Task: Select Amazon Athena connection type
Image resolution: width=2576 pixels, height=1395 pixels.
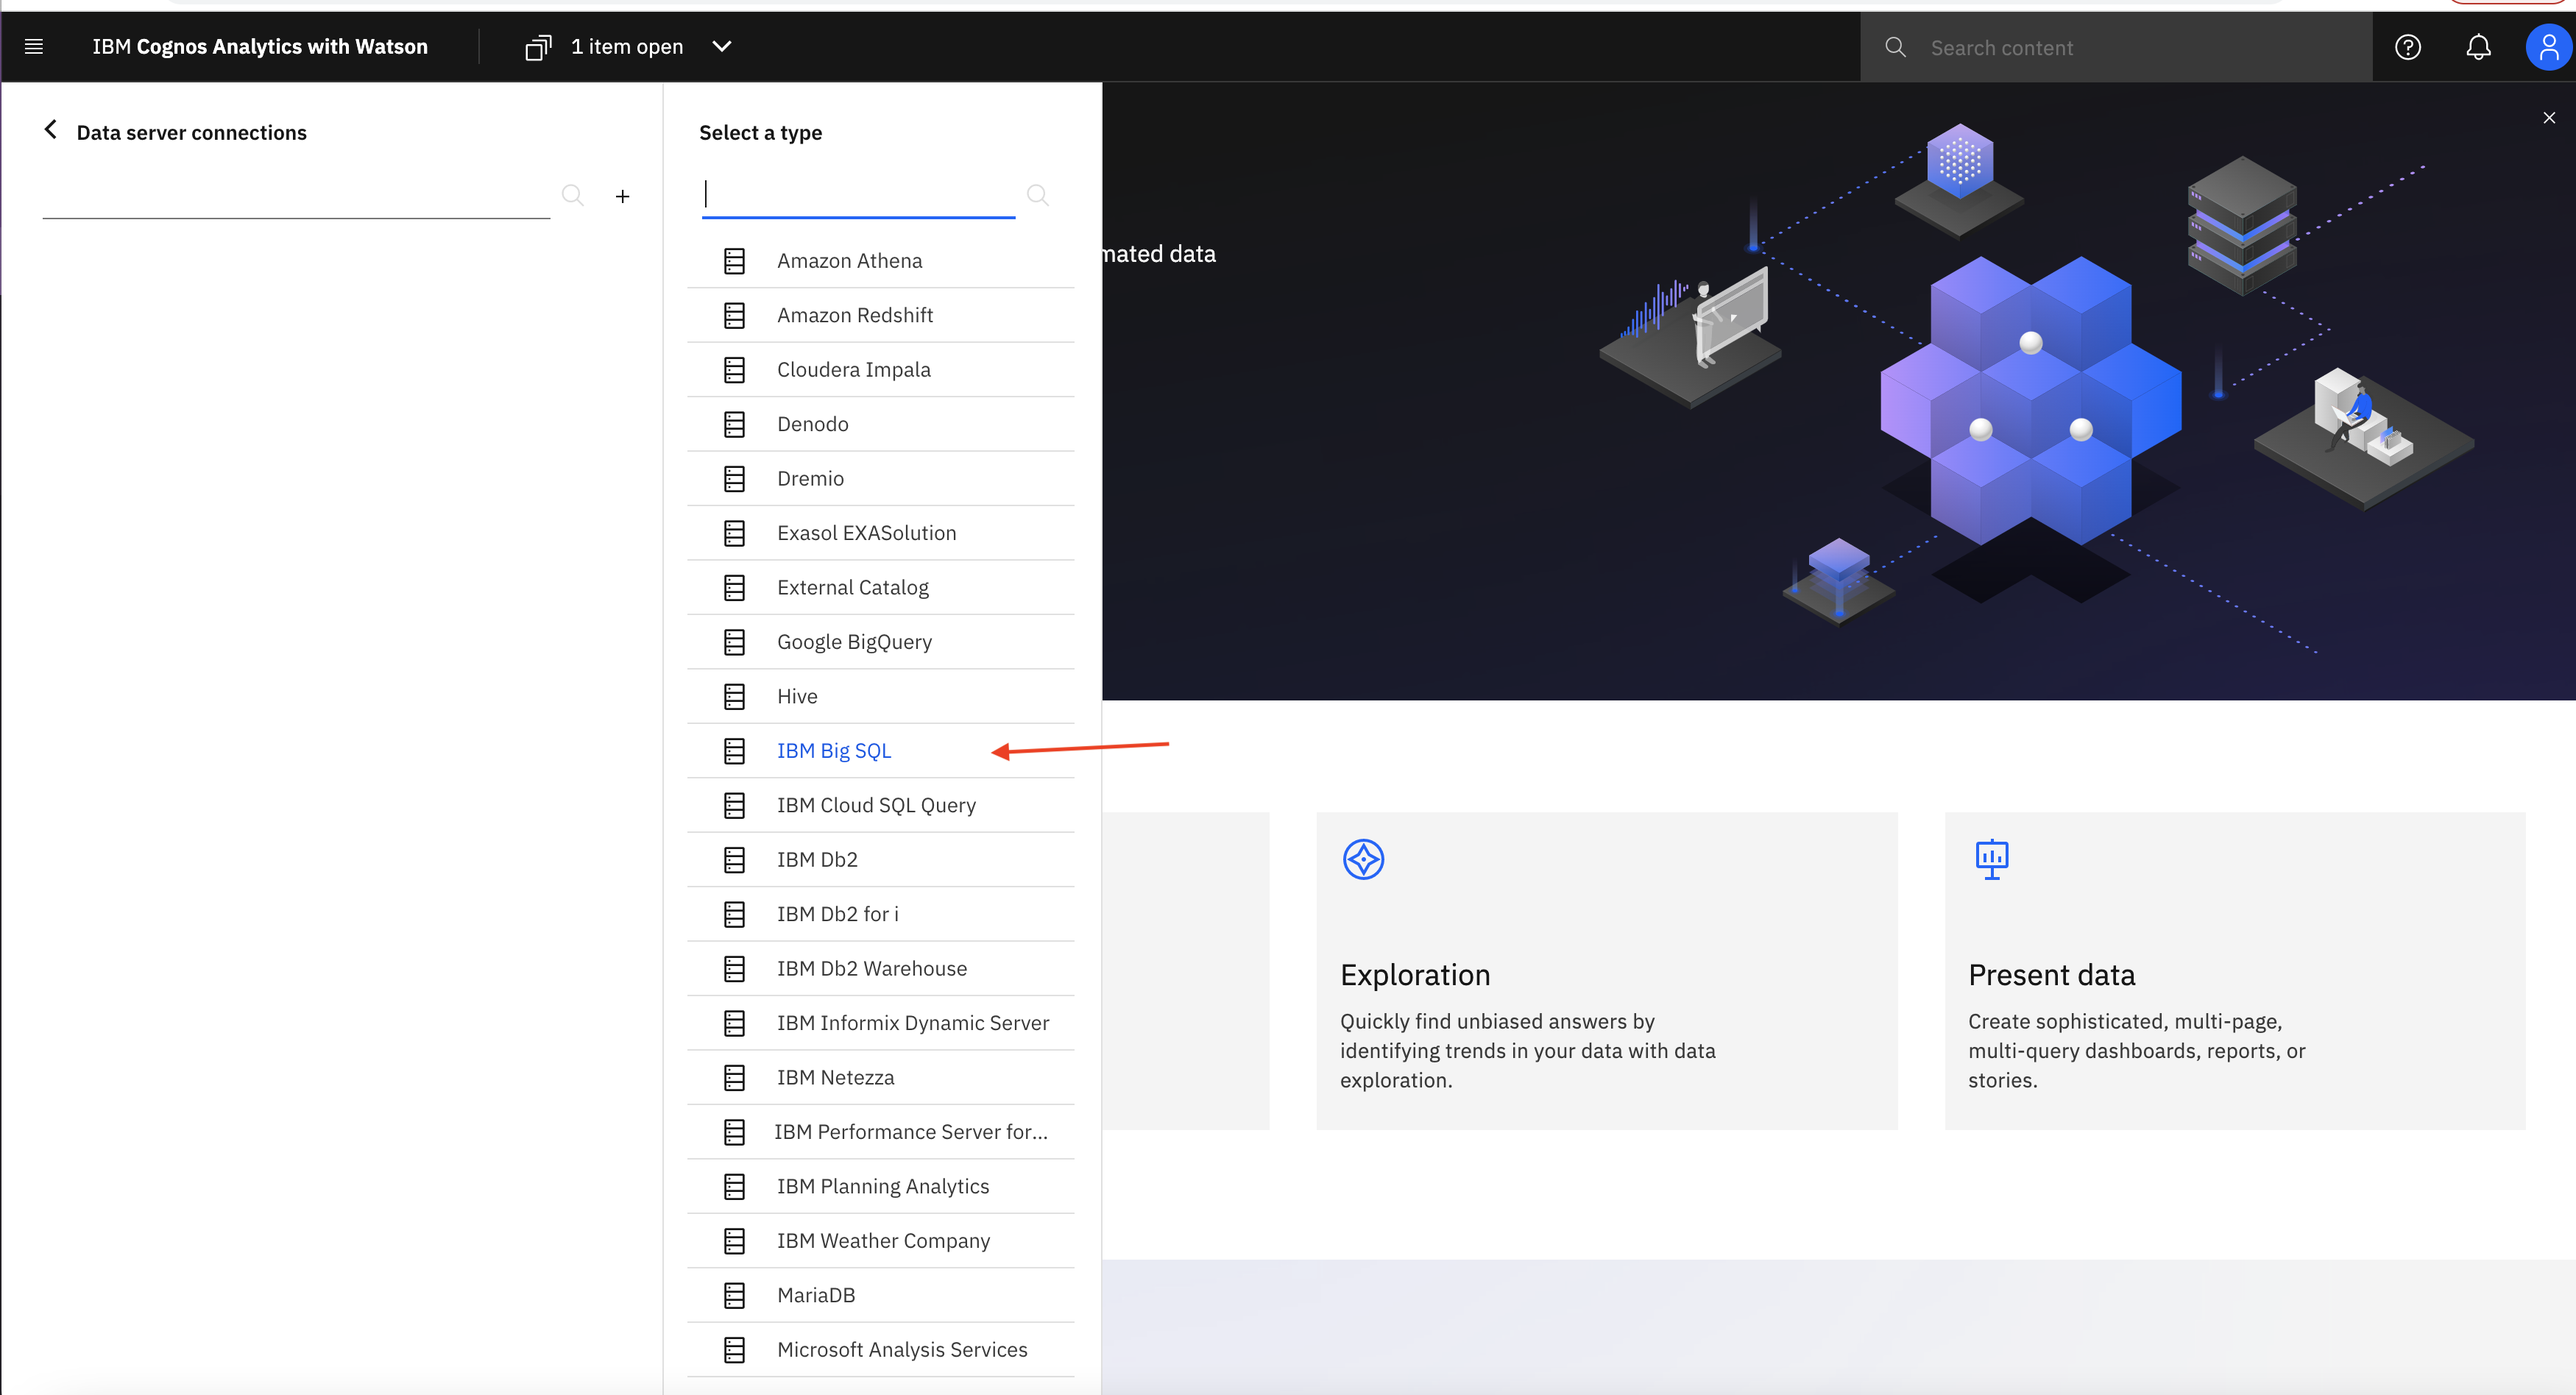Action: (x=880, y=261)
